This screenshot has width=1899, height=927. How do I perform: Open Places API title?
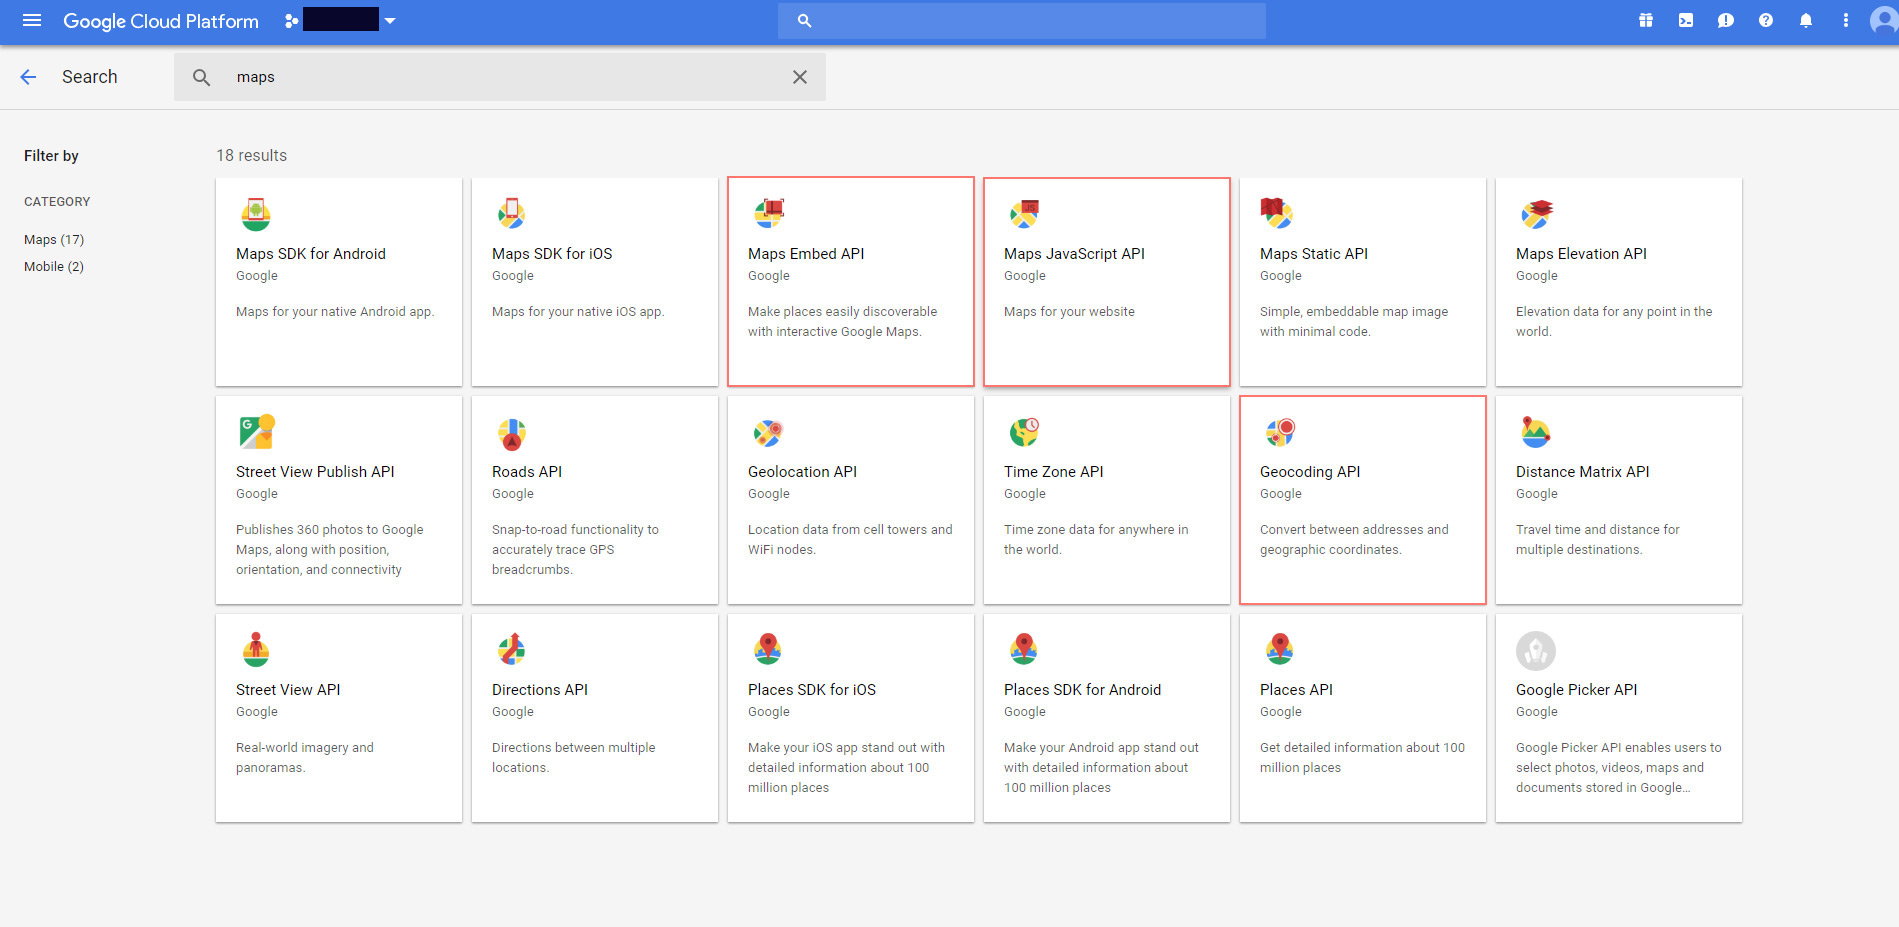(1296, 690)
